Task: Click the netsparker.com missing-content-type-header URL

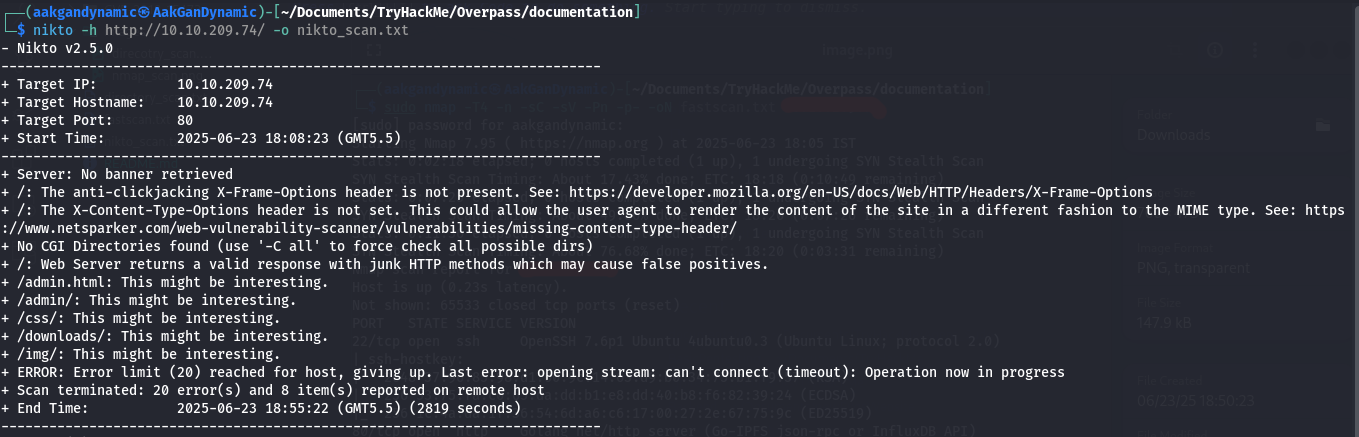Action: coord(370,228)
